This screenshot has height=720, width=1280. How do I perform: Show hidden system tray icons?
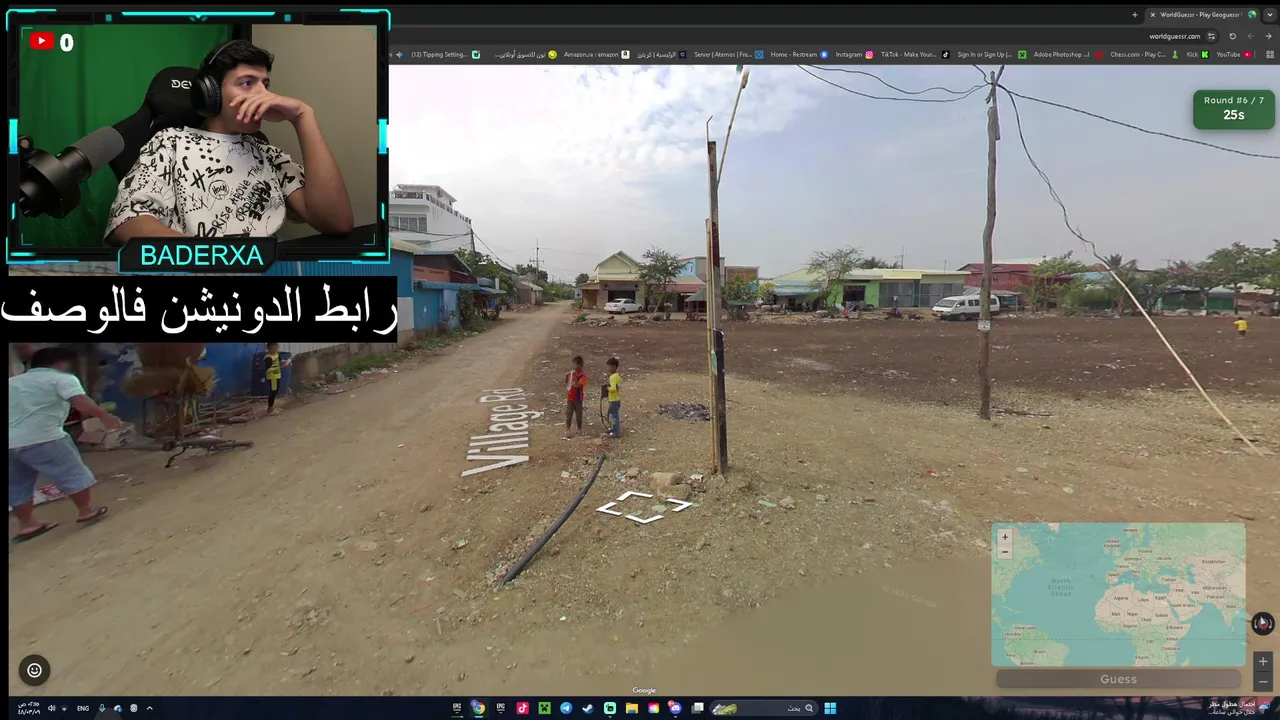click(x=150, y=708)
